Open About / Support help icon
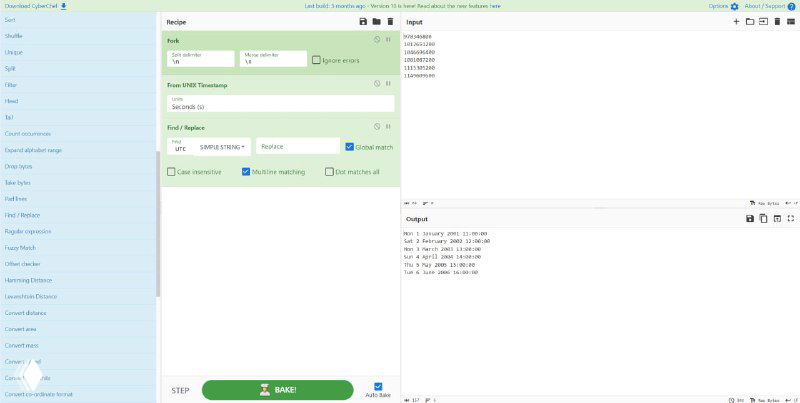 [x=791, y=6]
